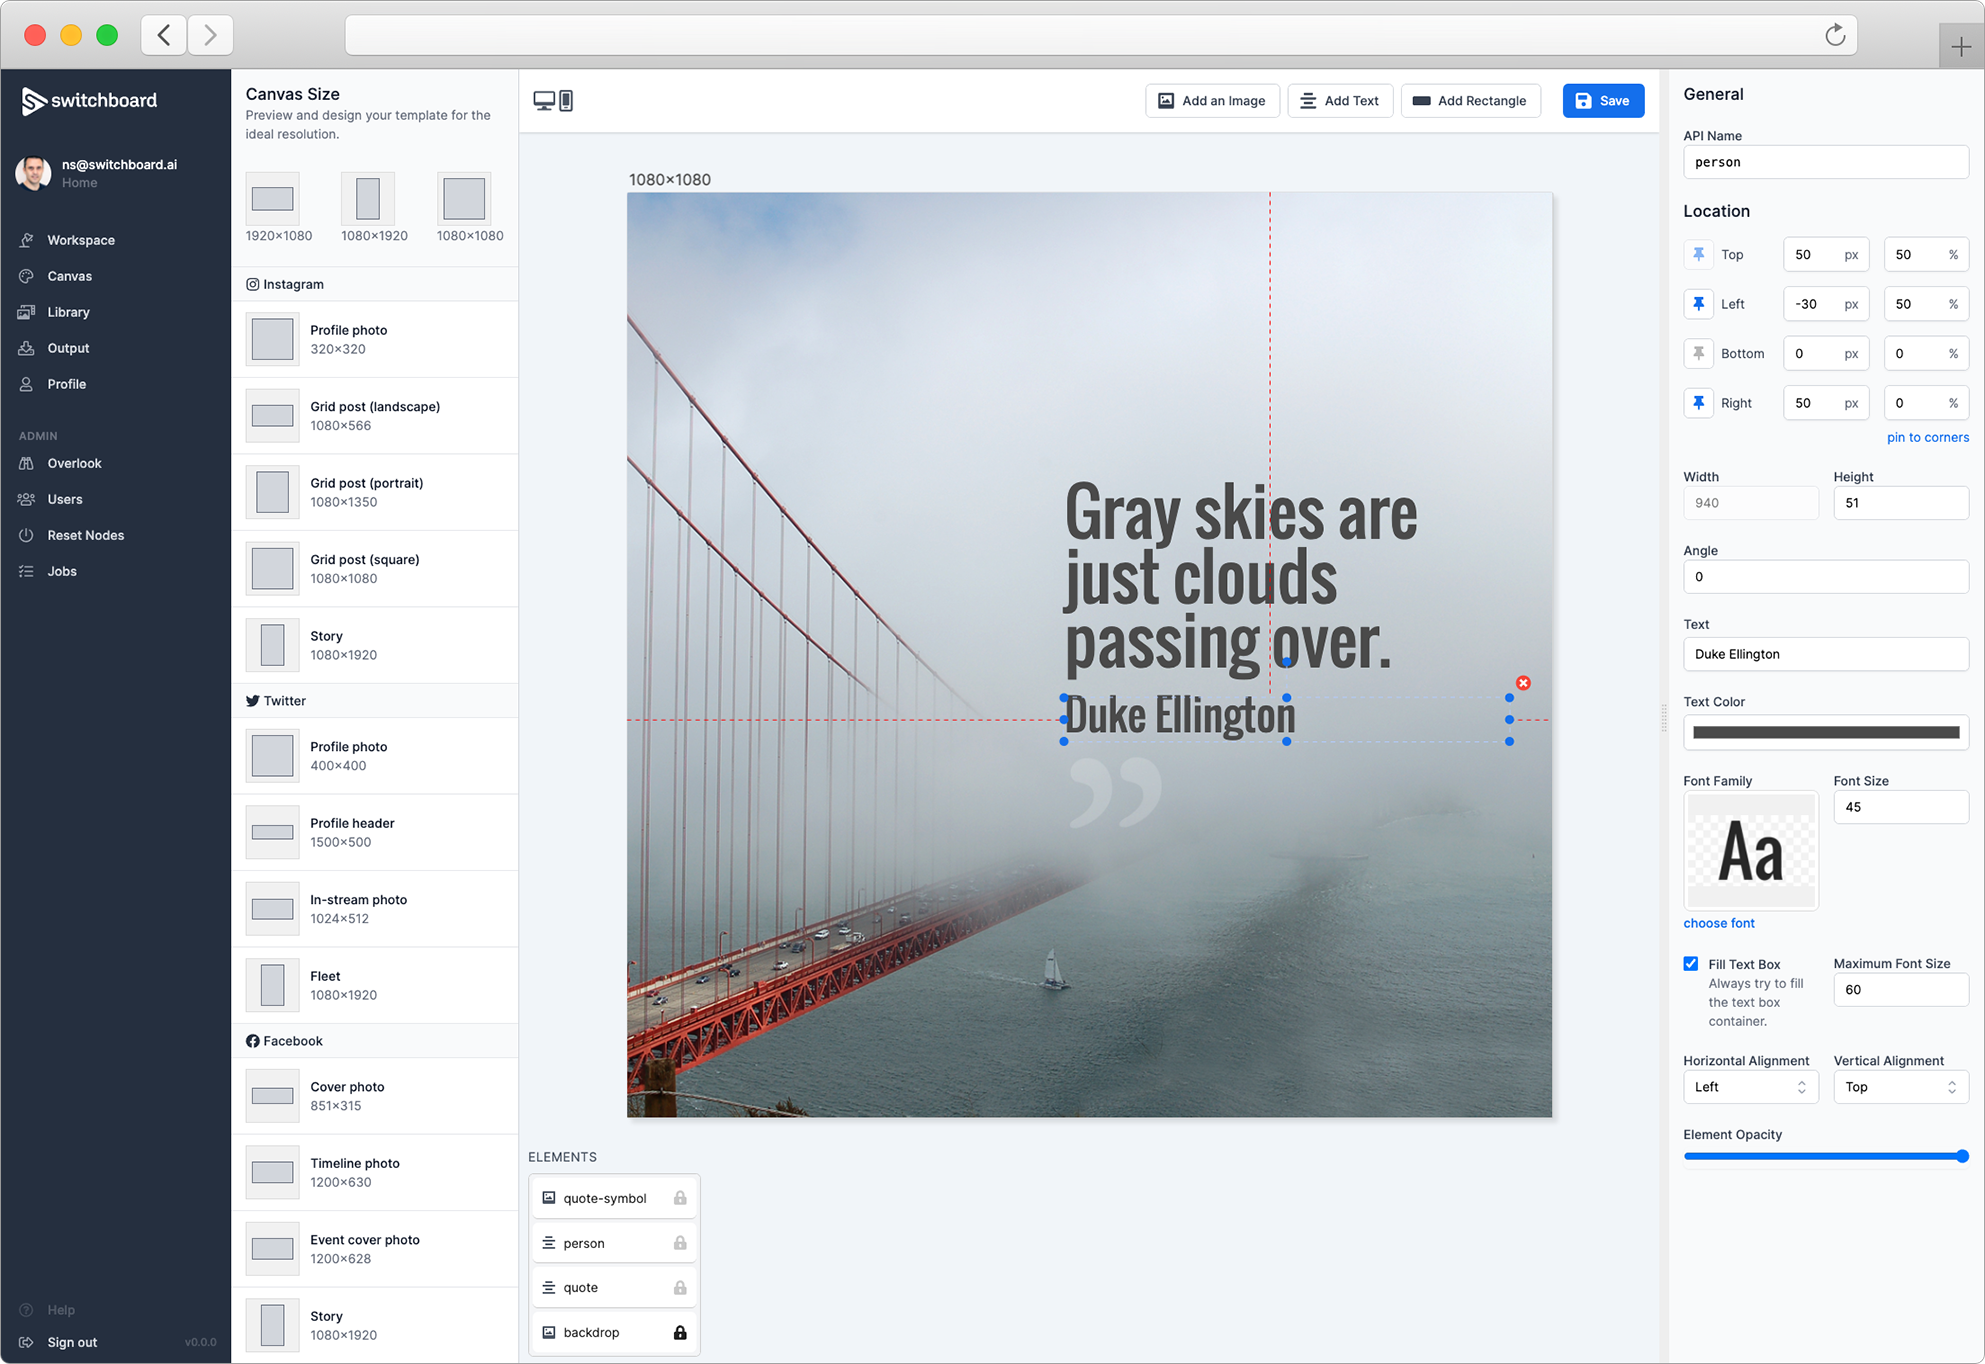The width and height of the screenshot is (1985, 1364).
Task: Drag the Element Opacity slider
Action: (x=1958, y=1156)
